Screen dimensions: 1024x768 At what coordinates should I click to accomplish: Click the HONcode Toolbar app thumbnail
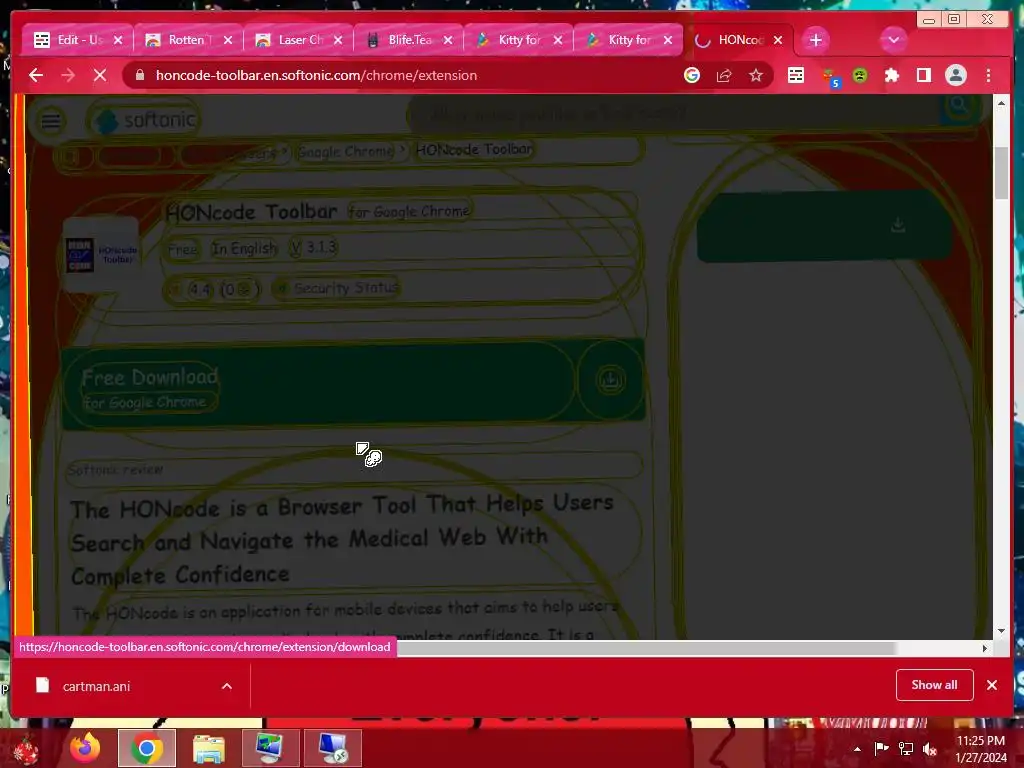pyautogui.click(x=101, y=254)
